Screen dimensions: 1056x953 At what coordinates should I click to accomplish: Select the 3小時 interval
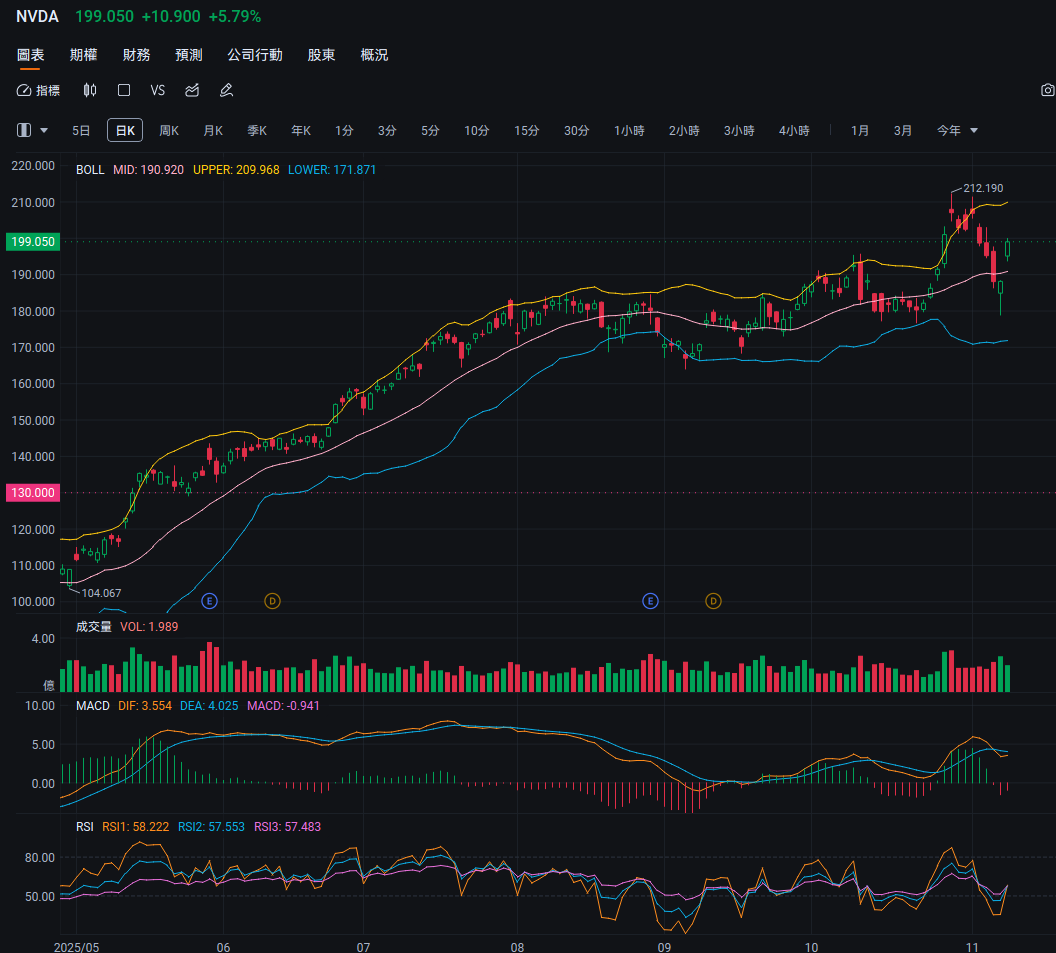739,131
